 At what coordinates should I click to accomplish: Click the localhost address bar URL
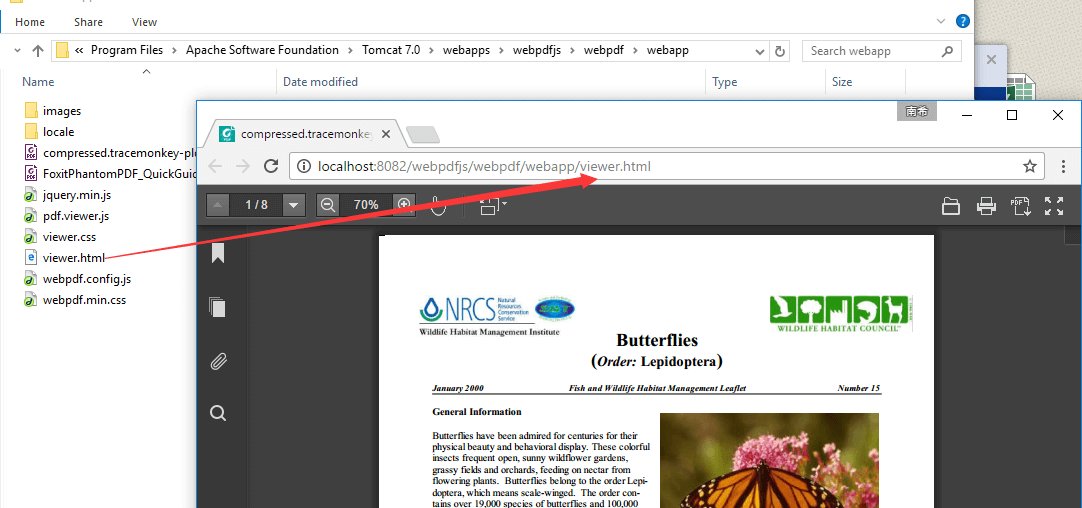pyautogui.click(x=484, y=166)
